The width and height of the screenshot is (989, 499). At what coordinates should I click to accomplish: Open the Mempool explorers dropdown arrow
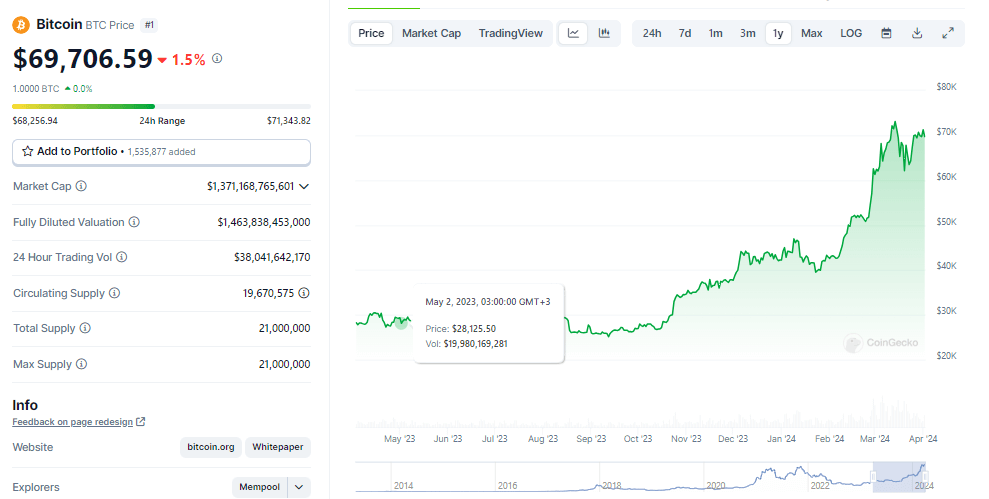coord(299,487)
